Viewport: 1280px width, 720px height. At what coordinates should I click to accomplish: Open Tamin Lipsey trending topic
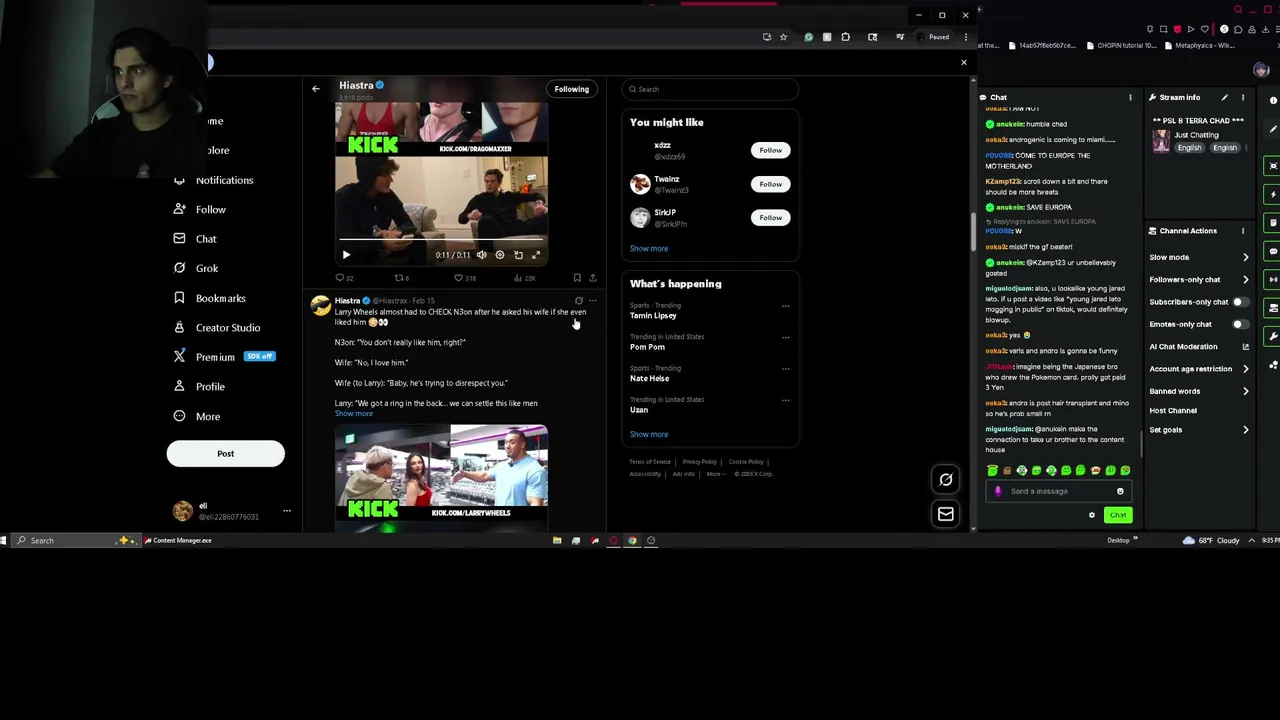pyautogui.click(x=653, y=316)
